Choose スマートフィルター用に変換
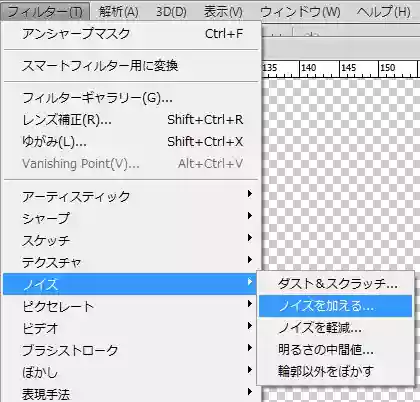Image resolution: width=420 pixels, height=402 pixels. [x=131, y=66]
